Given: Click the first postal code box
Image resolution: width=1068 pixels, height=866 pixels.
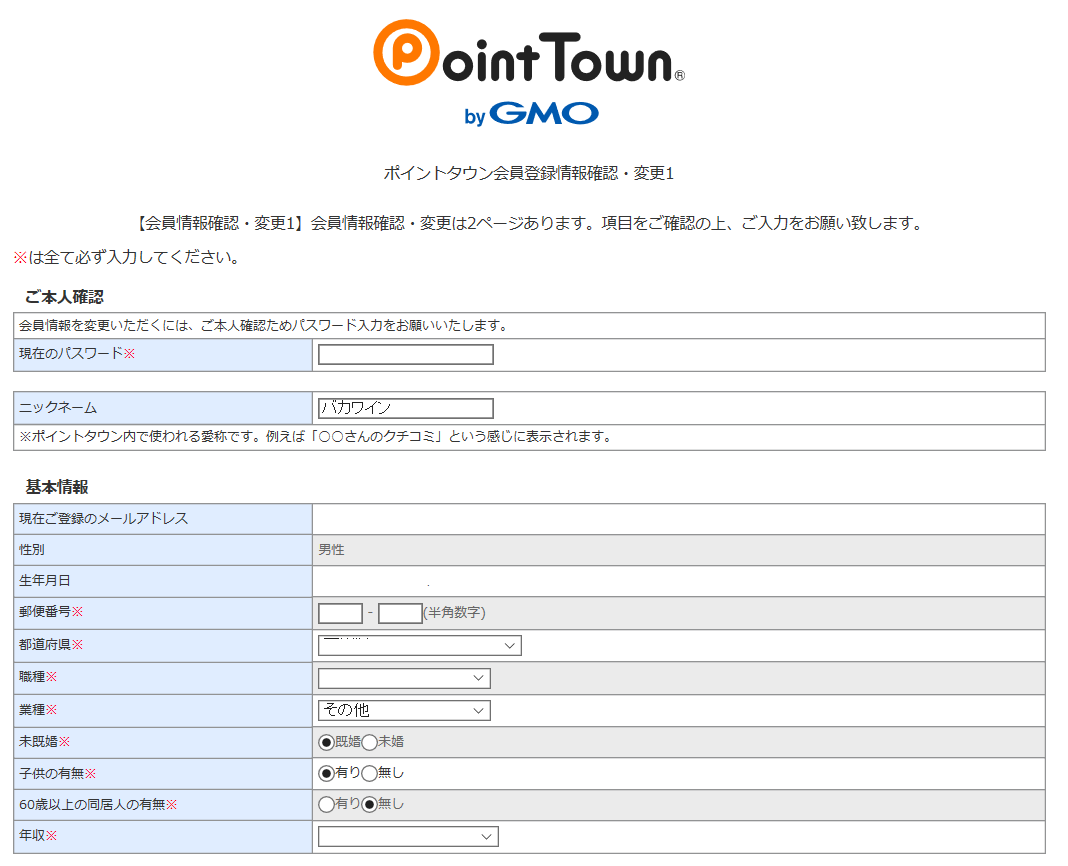Looking at the screenshot, I should [340, 613].
